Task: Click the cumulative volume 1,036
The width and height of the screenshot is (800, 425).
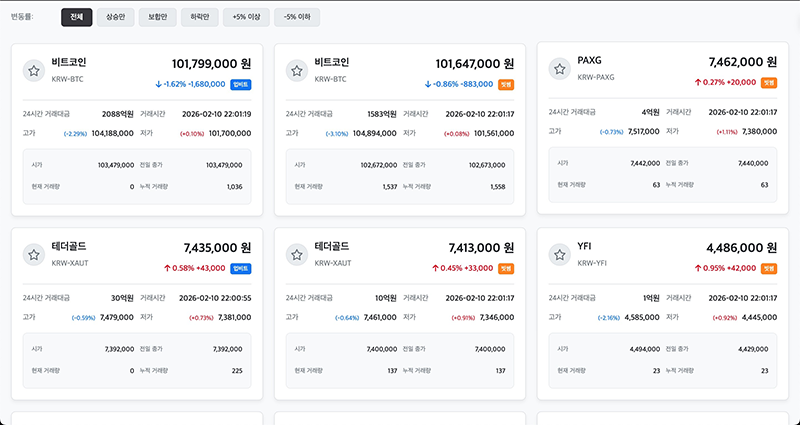Action: [x=235, y=187]
